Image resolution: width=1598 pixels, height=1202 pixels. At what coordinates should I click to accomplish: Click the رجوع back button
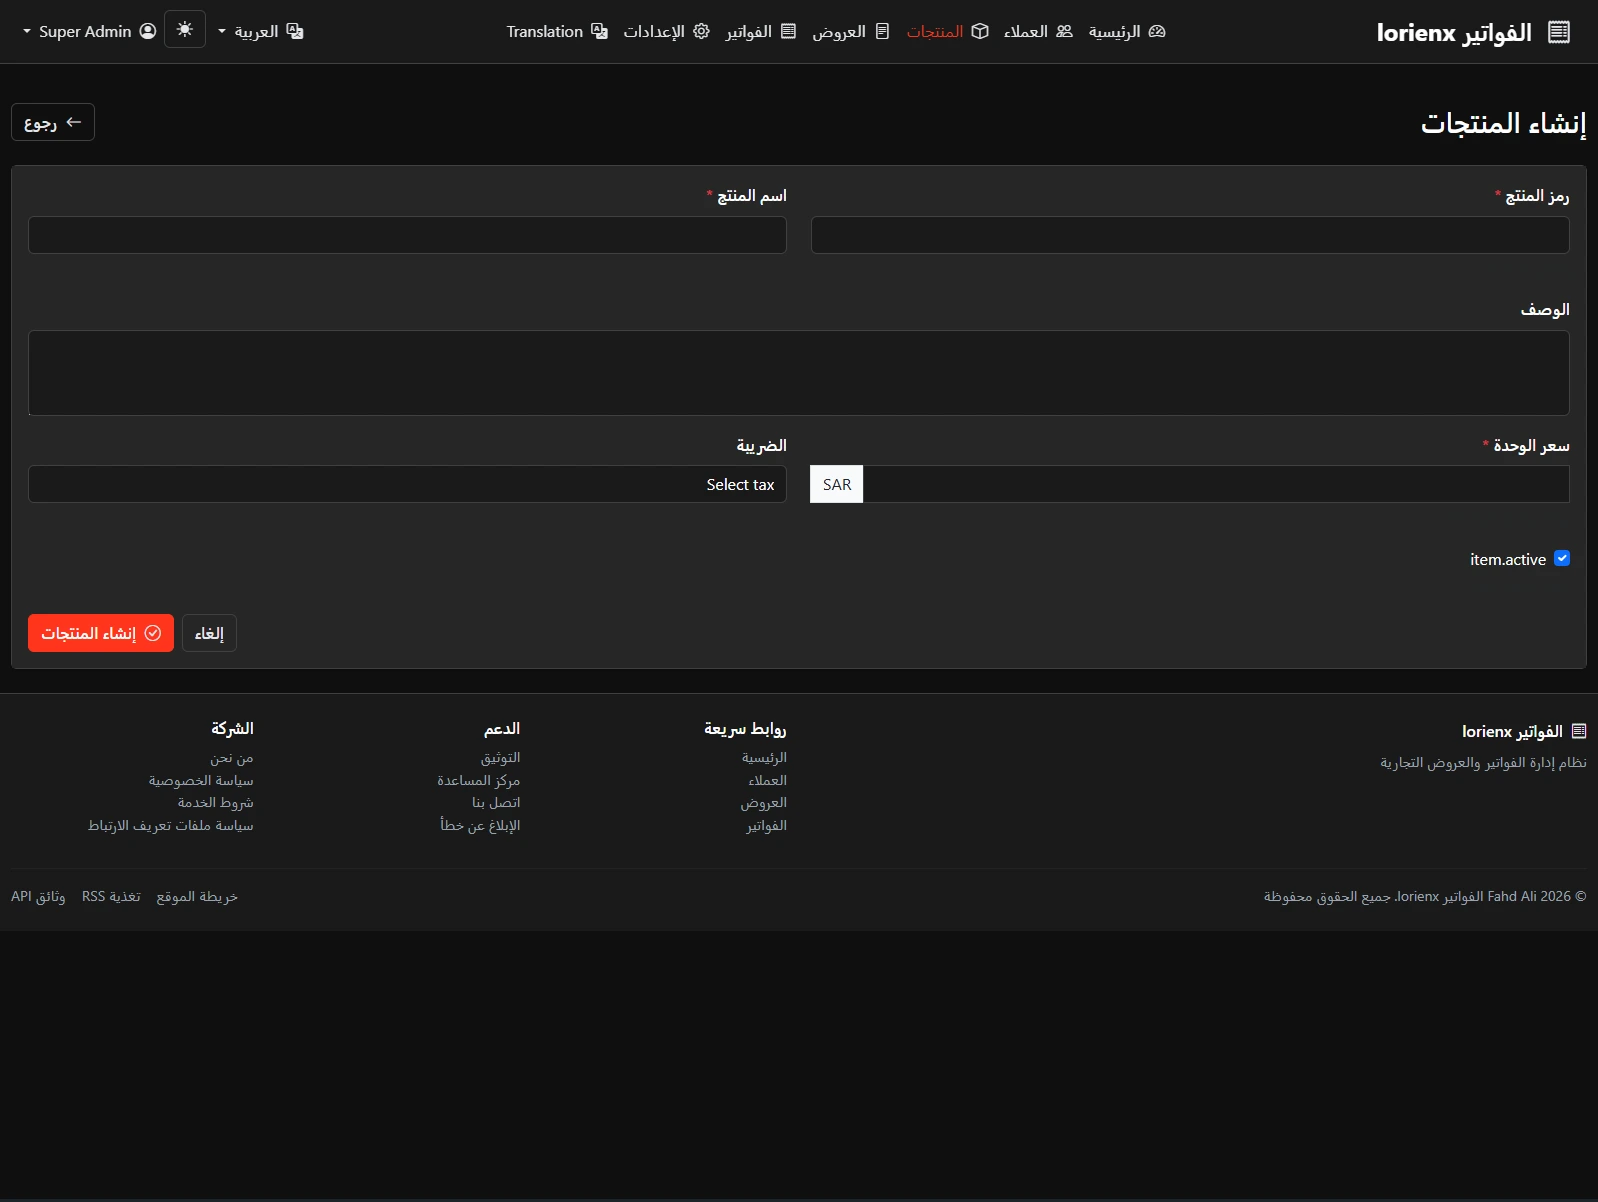(53, 122)
